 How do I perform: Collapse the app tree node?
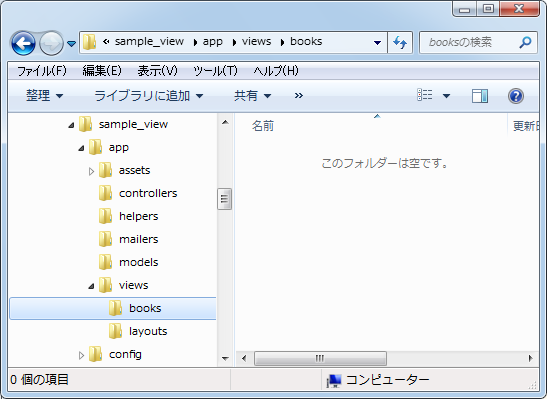click(81, 148)
